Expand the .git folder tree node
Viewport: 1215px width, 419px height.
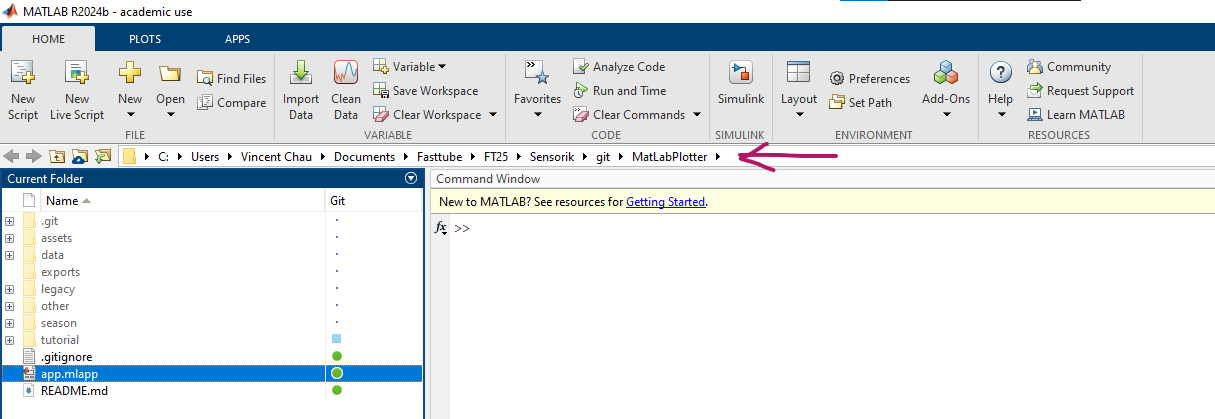coord(9,221)
